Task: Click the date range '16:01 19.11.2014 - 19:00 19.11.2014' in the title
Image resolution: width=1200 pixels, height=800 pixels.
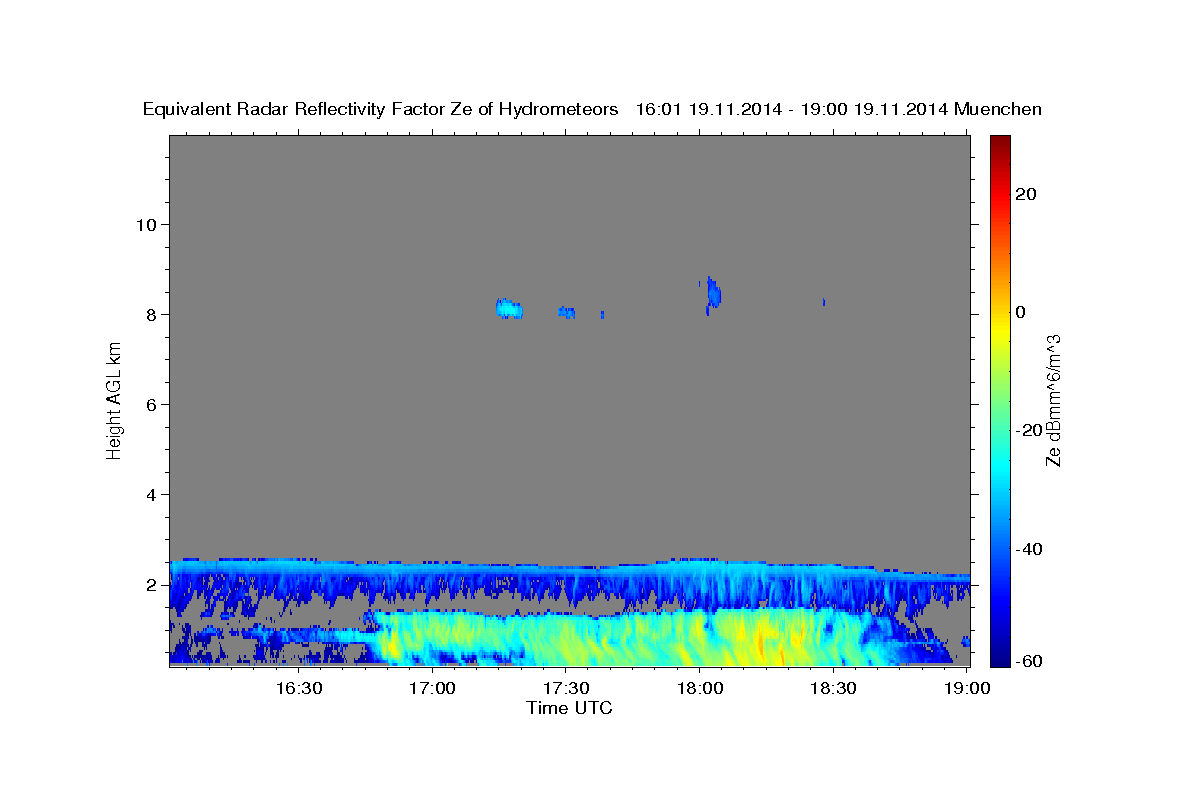Action: (792, 110)
